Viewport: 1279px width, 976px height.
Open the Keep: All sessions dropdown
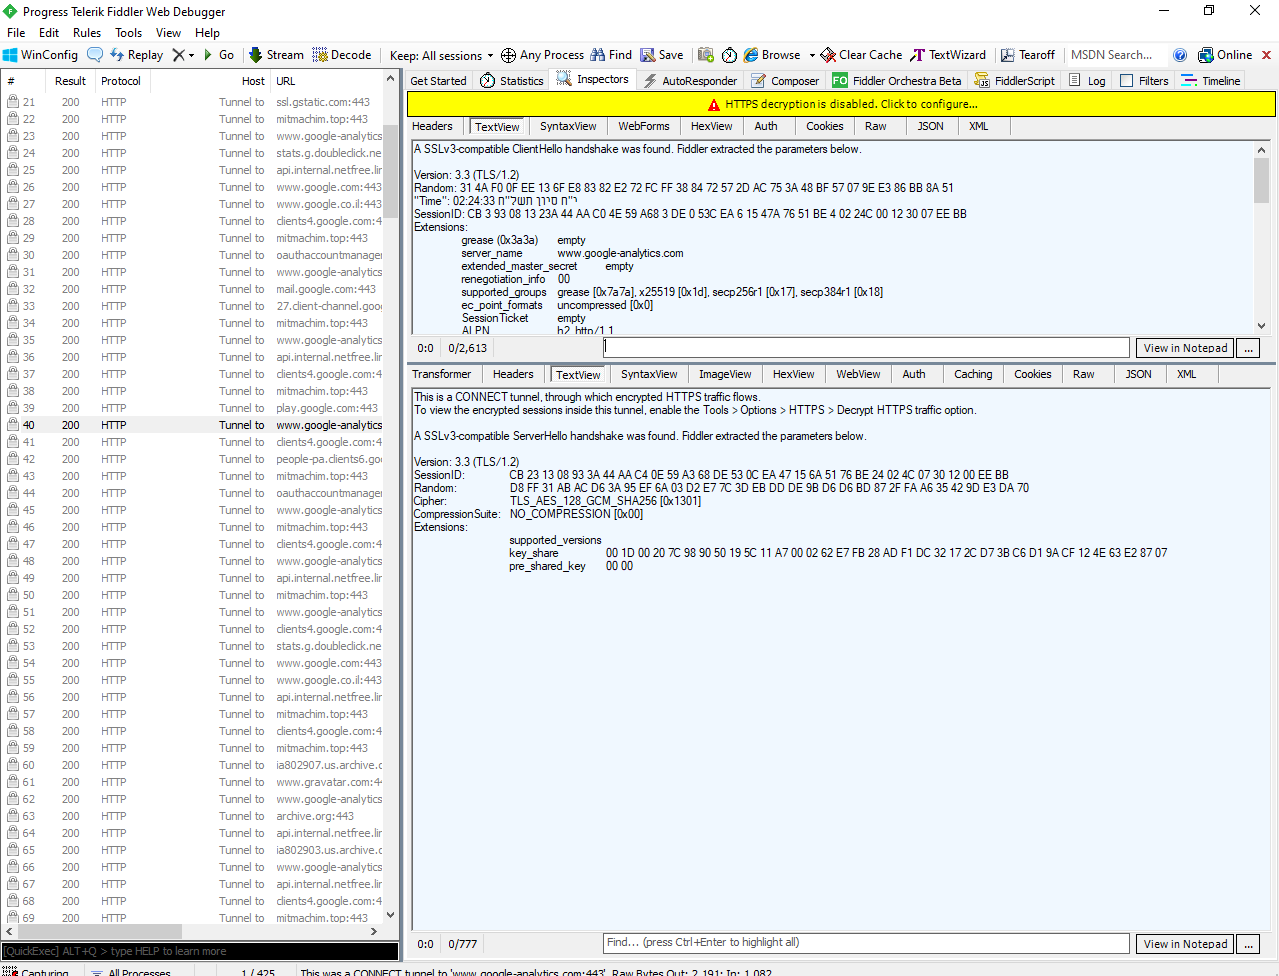coord(442,55)
